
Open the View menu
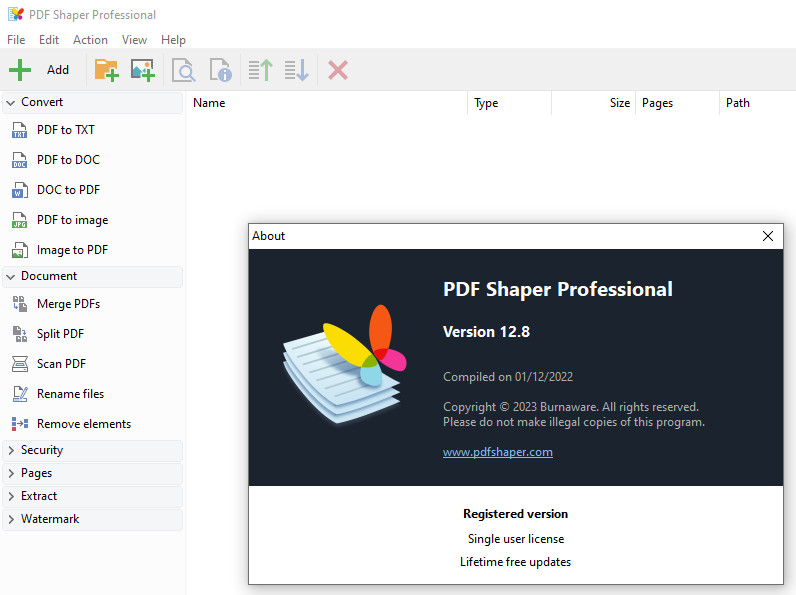(x=134, y=40)
